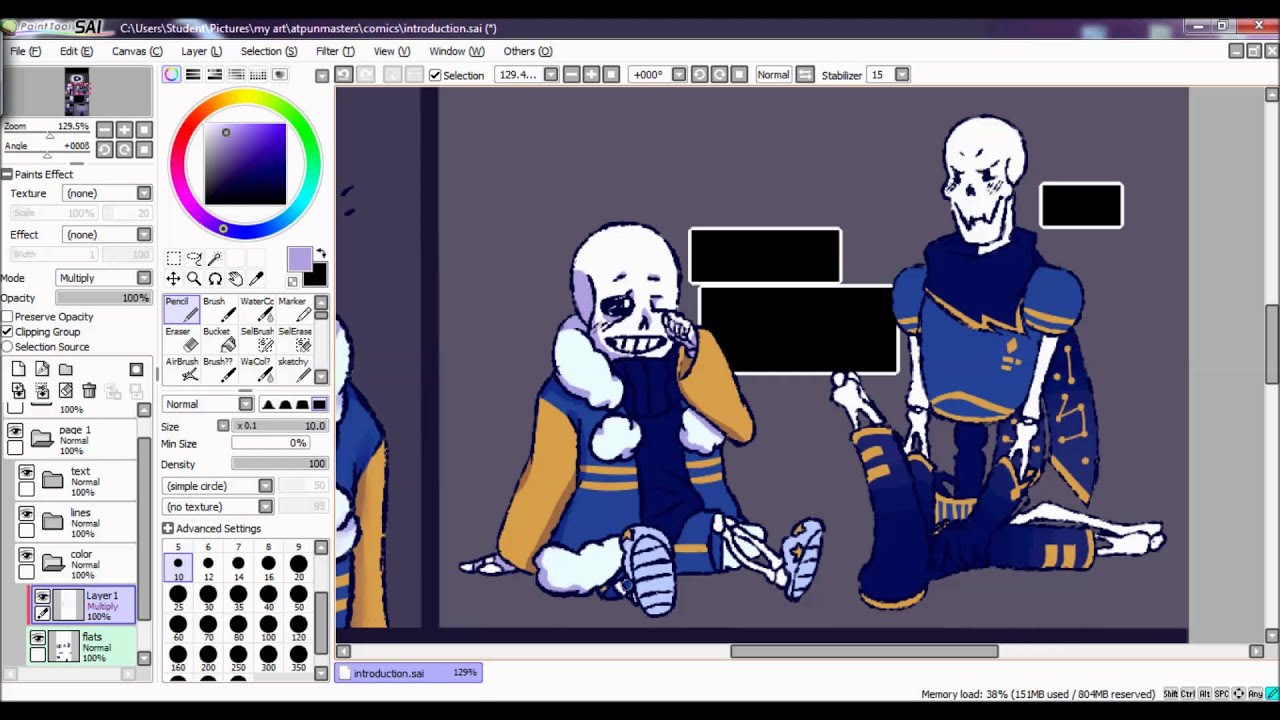Switch to the introduction.sai canvas tab
The image size is (1280, 720).
click(x=408, y=673)
